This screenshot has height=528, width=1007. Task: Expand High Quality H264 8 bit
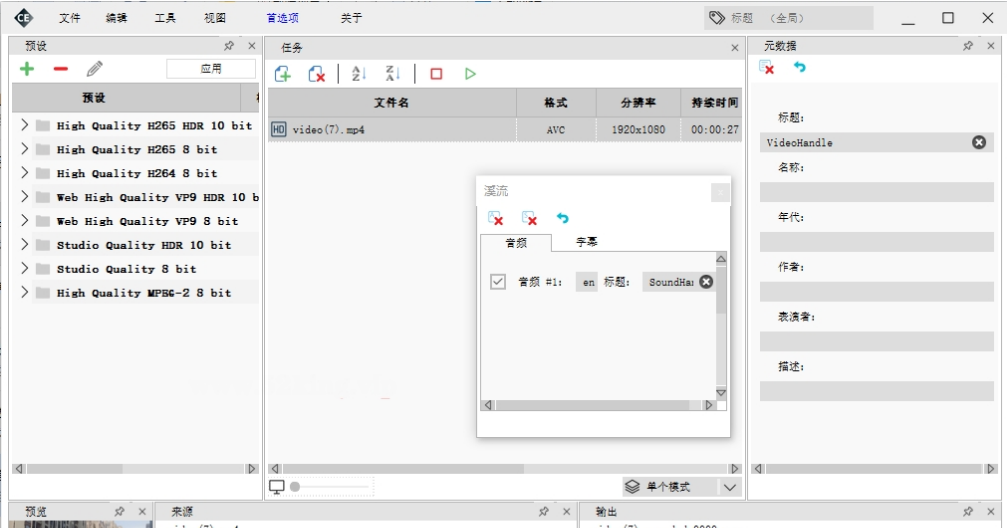point(24,172)
